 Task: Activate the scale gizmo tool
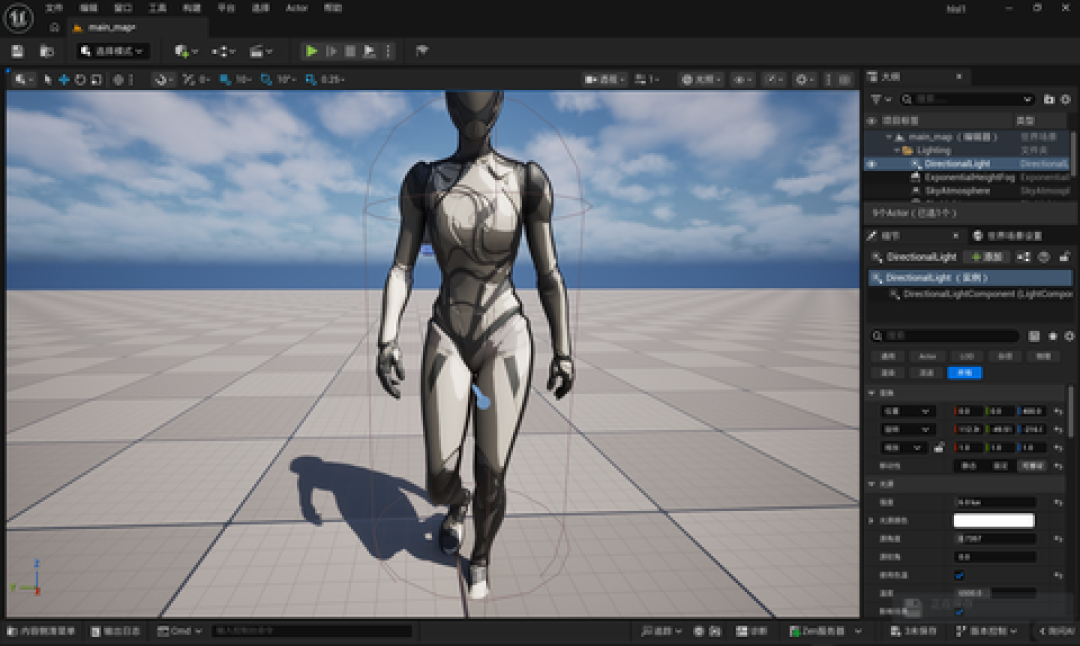[x=96, y=80]
